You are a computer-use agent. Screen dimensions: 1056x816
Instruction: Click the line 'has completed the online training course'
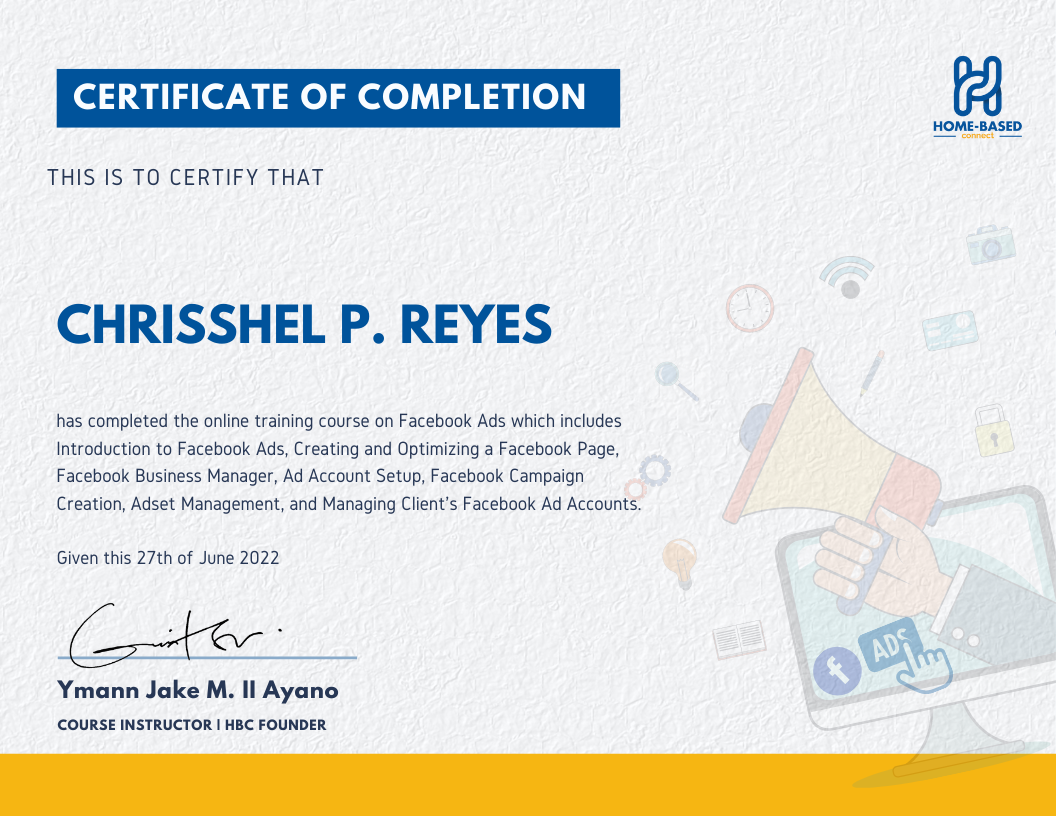pos(339,421)
